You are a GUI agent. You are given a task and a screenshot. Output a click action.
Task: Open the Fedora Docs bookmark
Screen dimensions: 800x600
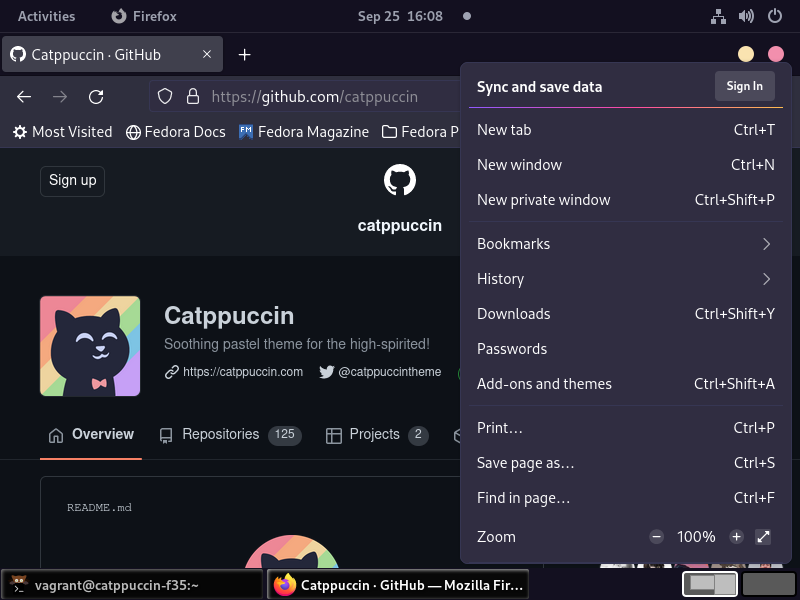tap(176, 132)
